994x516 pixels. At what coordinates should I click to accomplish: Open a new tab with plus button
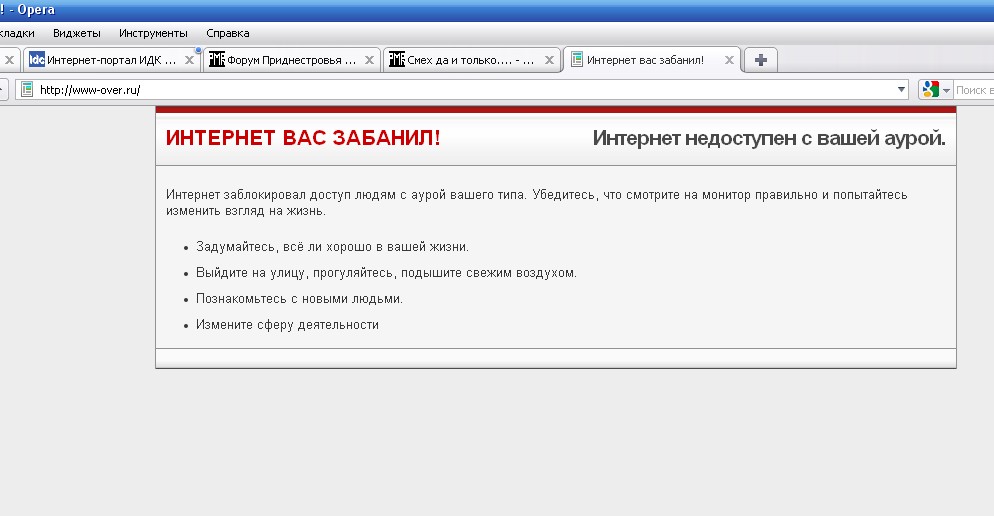click(761, 60)
